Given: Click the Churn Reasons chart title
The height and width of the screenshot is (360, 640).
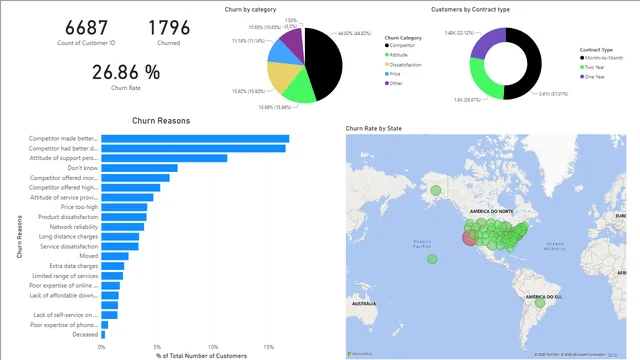Looking at the screenshot, I should point(161,121).
